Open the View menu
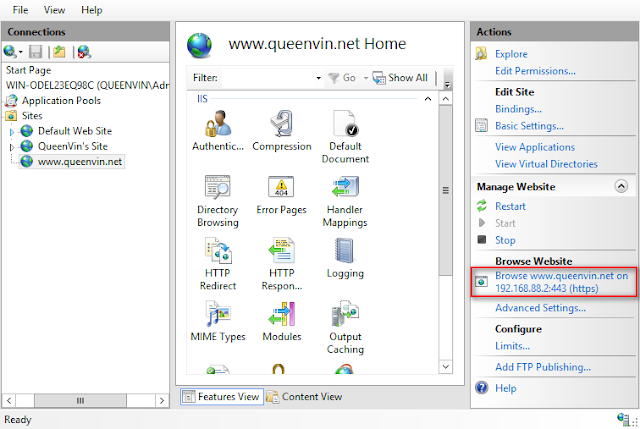This screenshot has width=640, height=429. tap(54, 10)
